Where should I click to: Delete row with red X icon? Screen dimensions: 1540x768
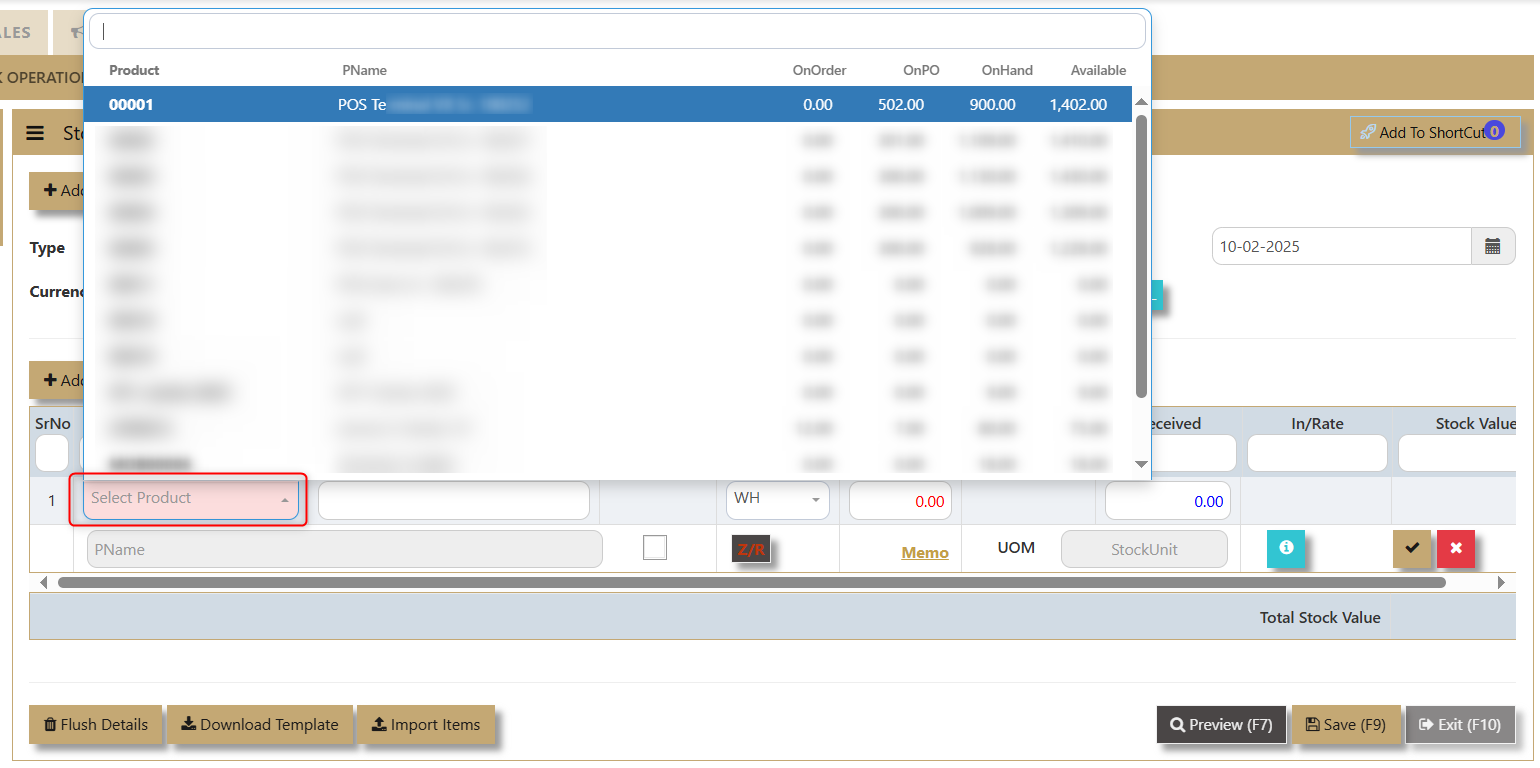pyautogui.click(x=1456, y=548)
